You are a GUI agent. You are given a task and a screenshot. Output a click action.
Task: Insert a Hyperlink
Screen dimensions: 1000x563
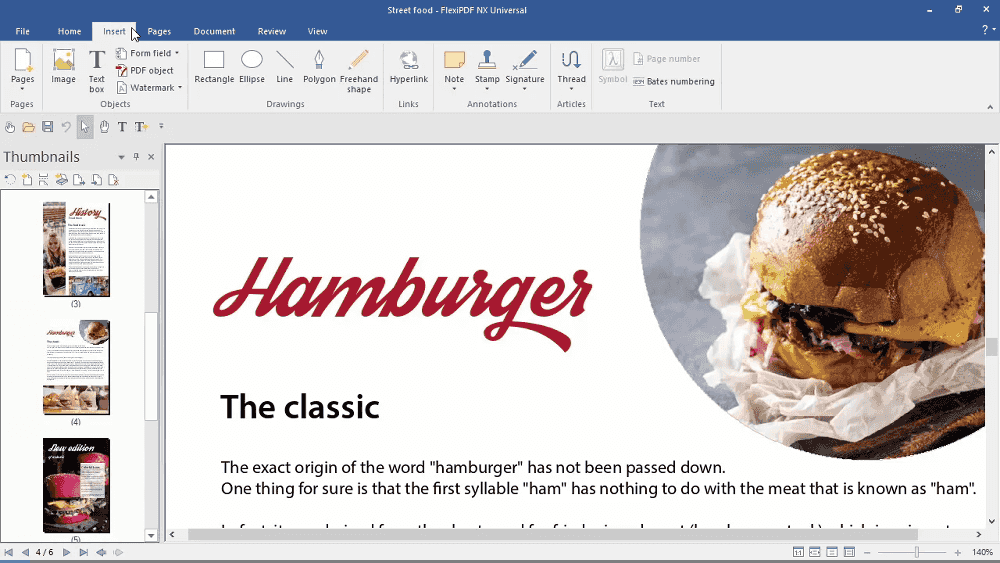coord(409,67)
